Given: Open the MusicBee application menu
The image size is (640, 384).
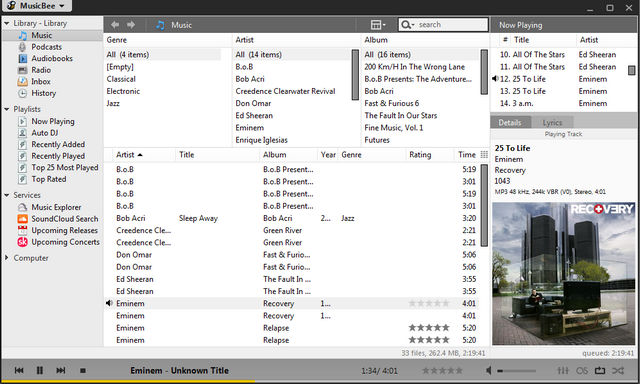Looking at the screenshot, I should (x=37, y=6).
